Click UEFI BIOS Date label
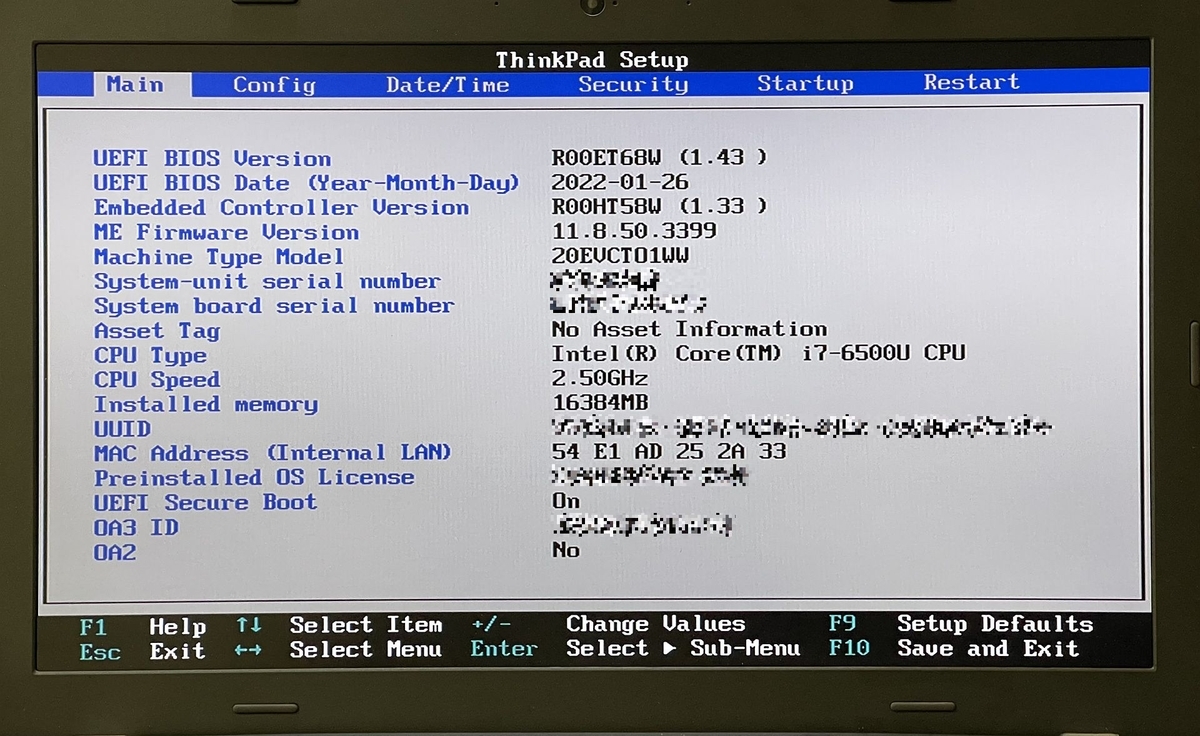Screen dimensions: 1200x736 (x=307, y=183)
